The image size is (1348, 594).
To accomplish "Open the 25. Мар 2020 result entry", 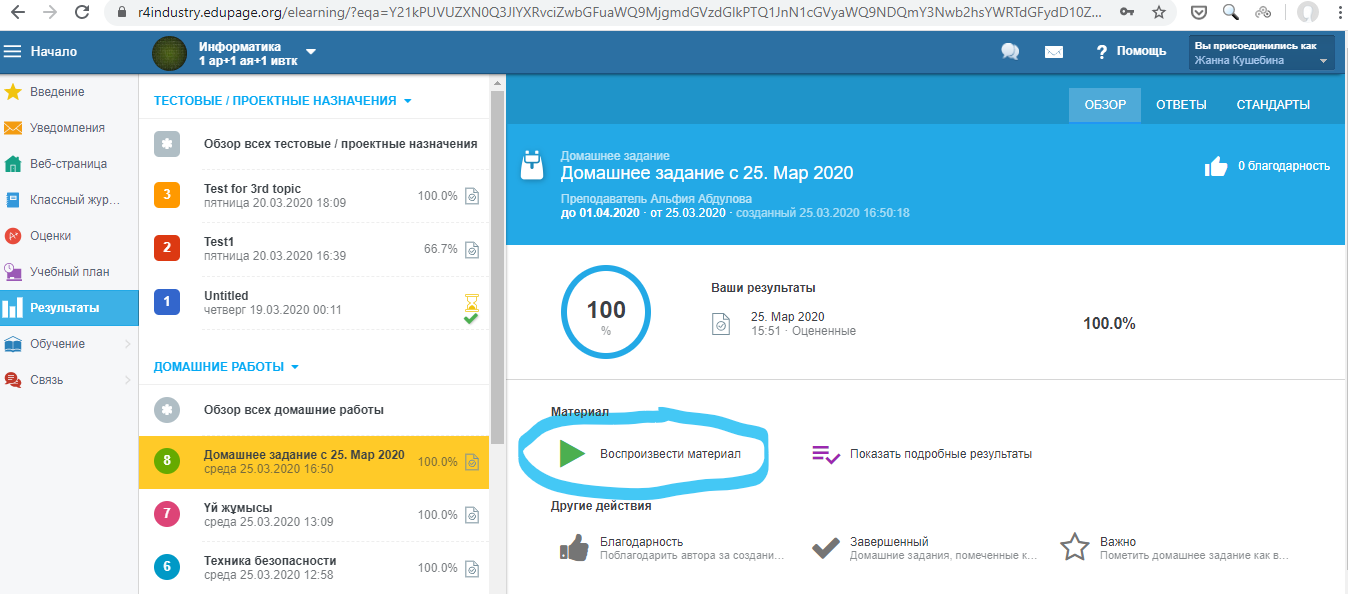I will (x=802, y=323).
